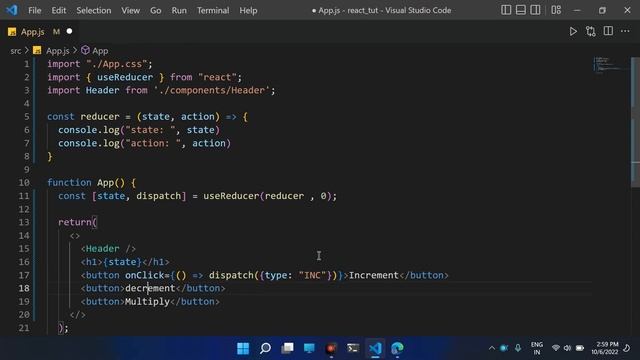Viewport: 640px width, 360px height.
Task: Switch to VS Code in the taskbar
Action: click(375, 348)
